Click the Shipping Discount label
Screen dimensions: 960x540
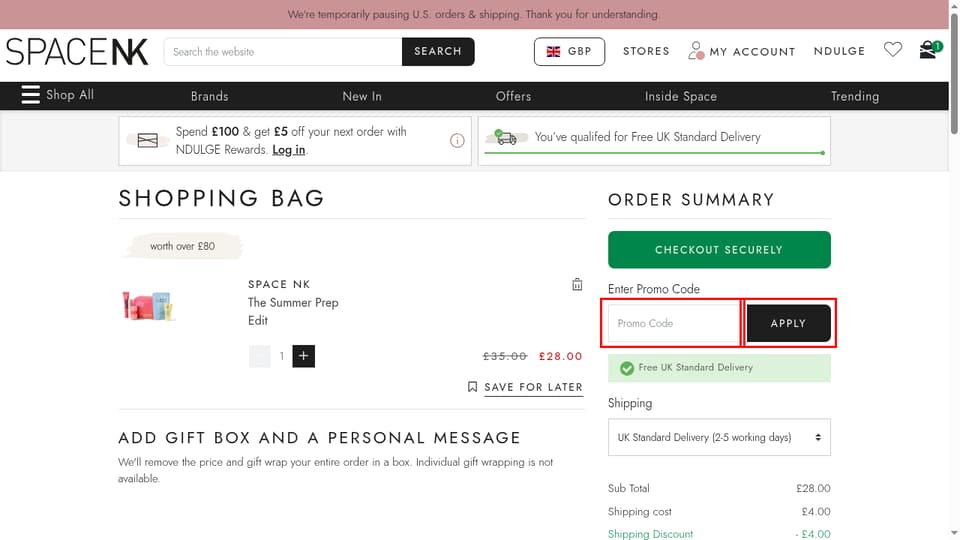(x=650, y=534)
